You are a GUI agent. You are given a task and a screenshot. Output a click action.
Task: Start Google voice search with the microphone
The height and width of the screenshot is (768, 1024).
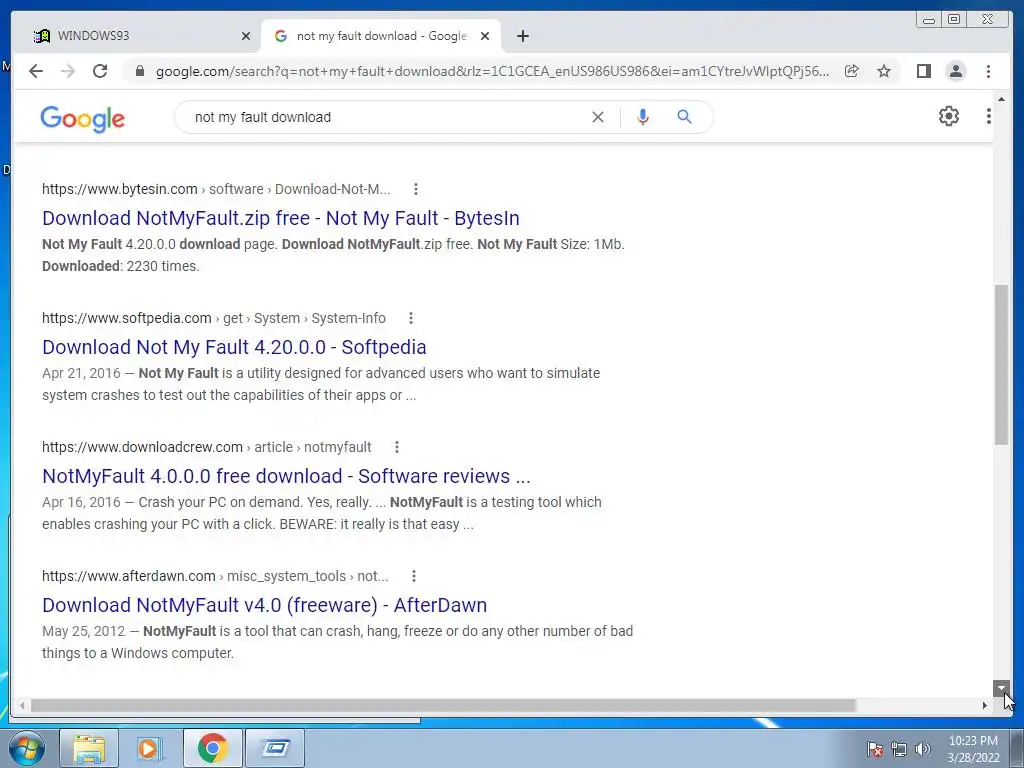pos(643,117)
